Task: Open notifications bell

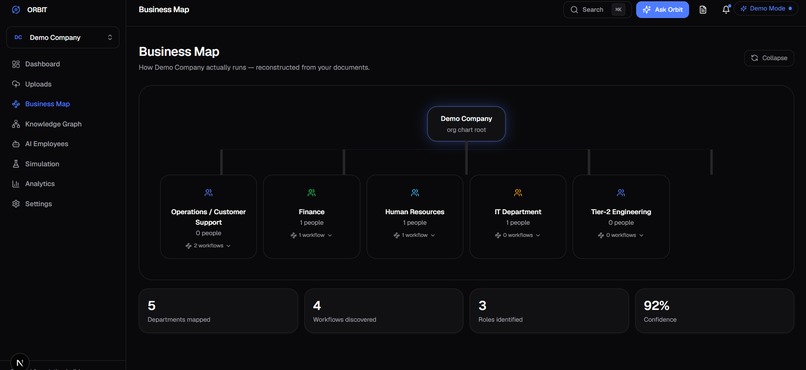Action: click(x=726, y=9)
